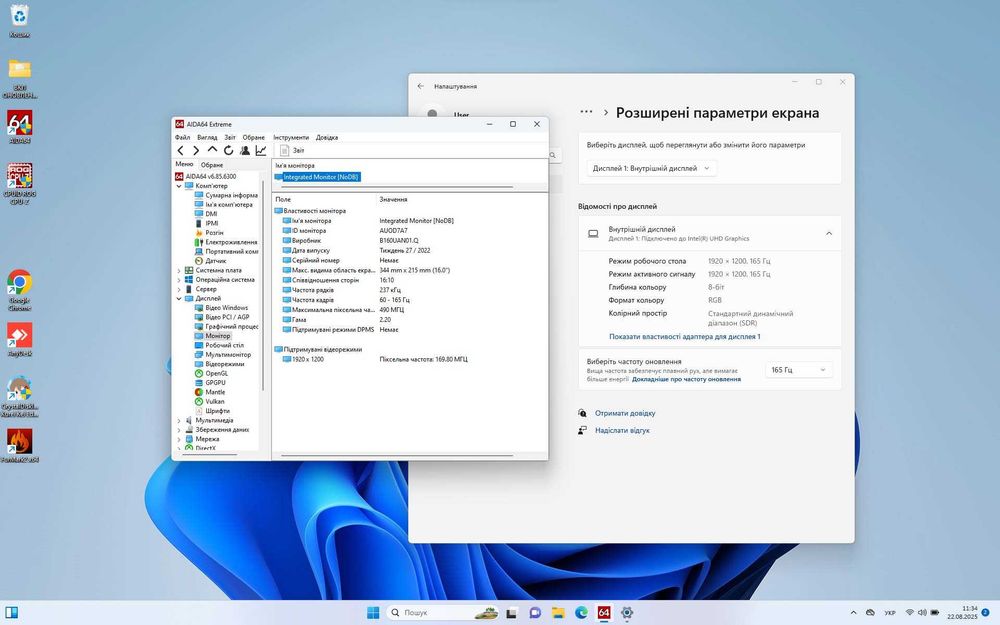The height and width of the screenshot is (625, 1000).
Task: Open the Google Chrome desktop shortcut
Action: (x=20, y=290)
